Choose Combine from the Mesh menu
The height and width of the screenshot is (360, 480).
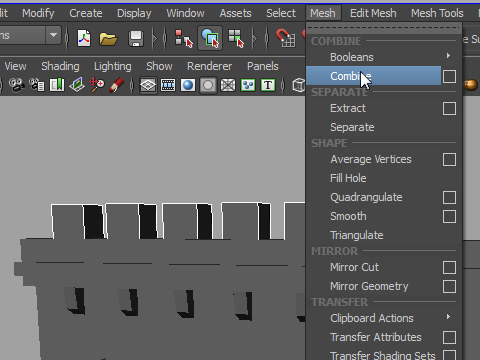click(x=373, y=76)
